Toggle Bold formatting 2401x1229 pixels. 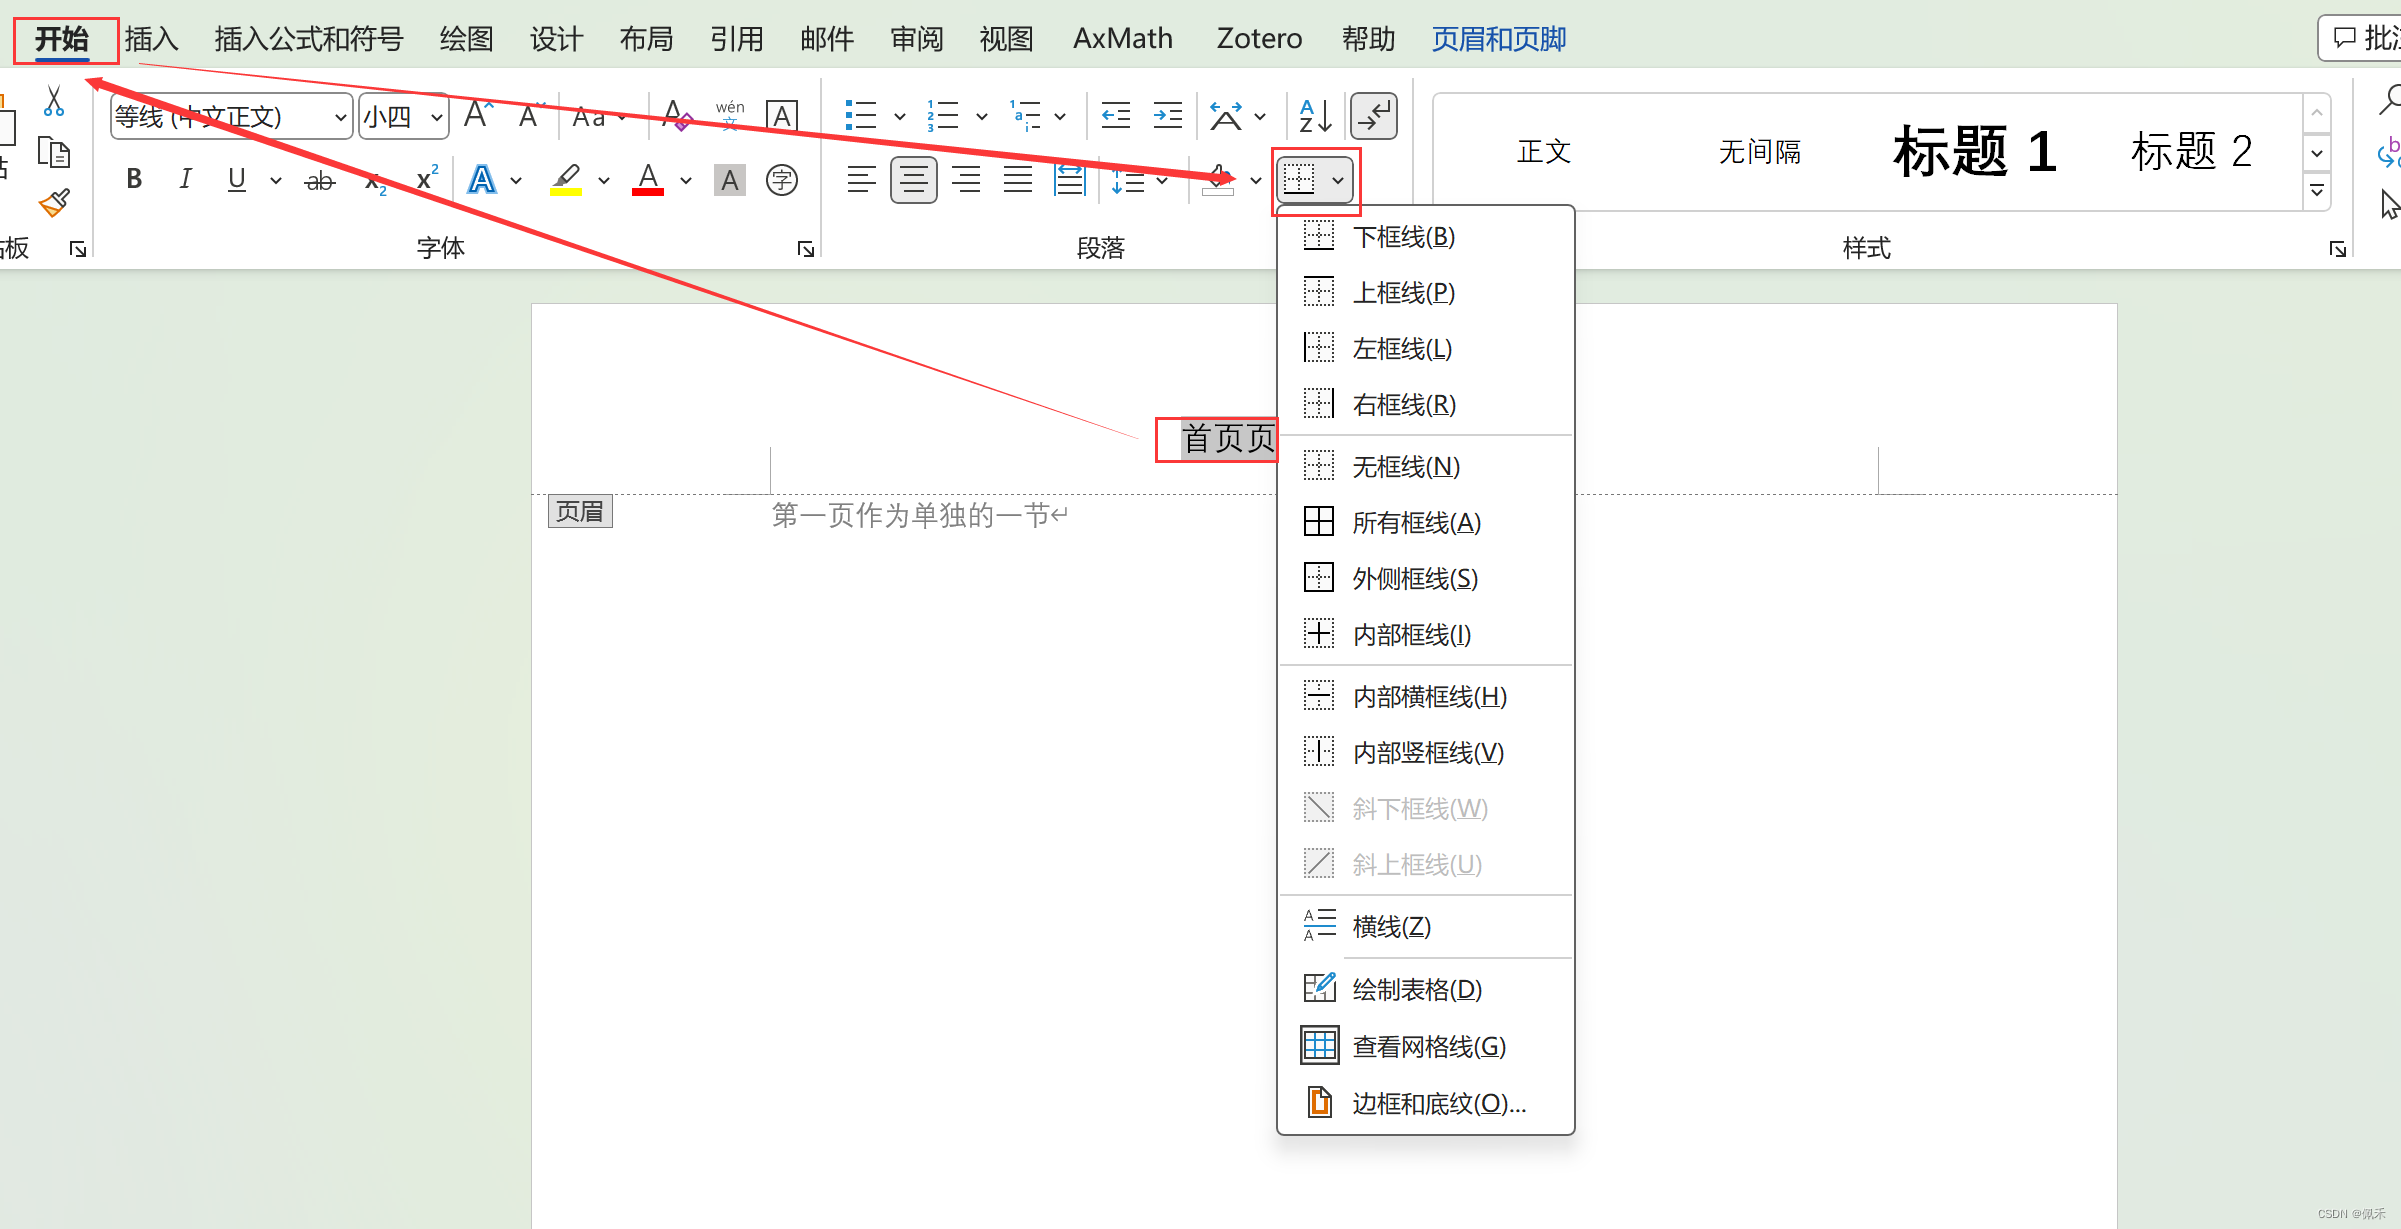coord(134,180)
